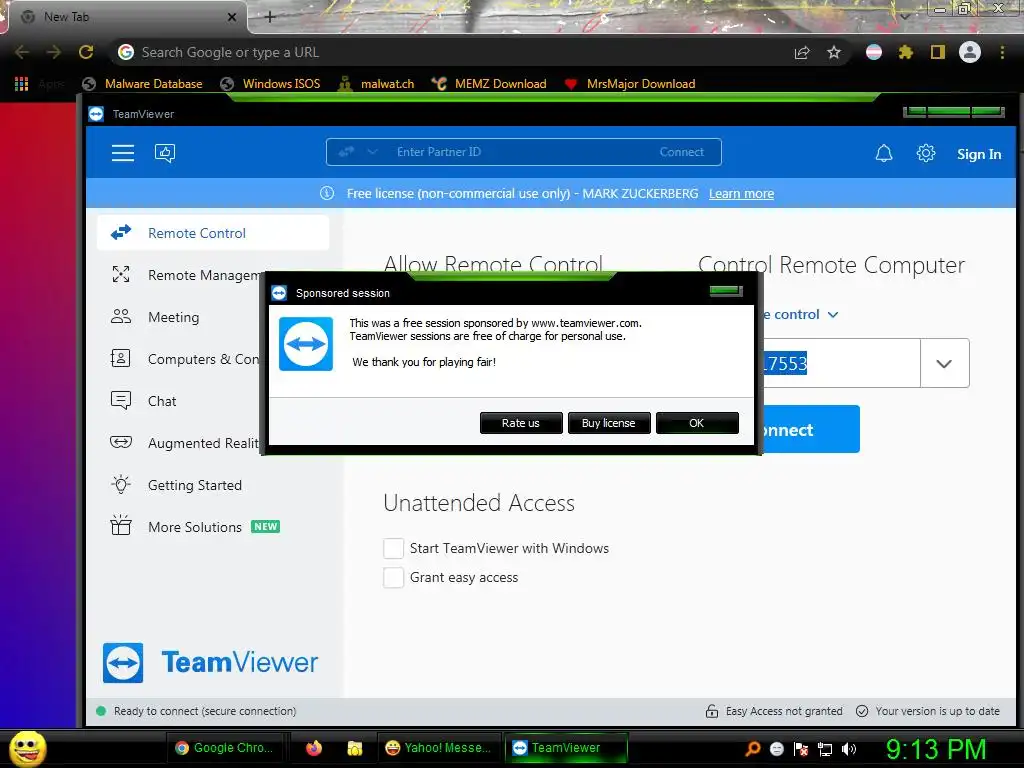
Task: Open the Apps grid in bookmarks bar
Action: (22, 84)
